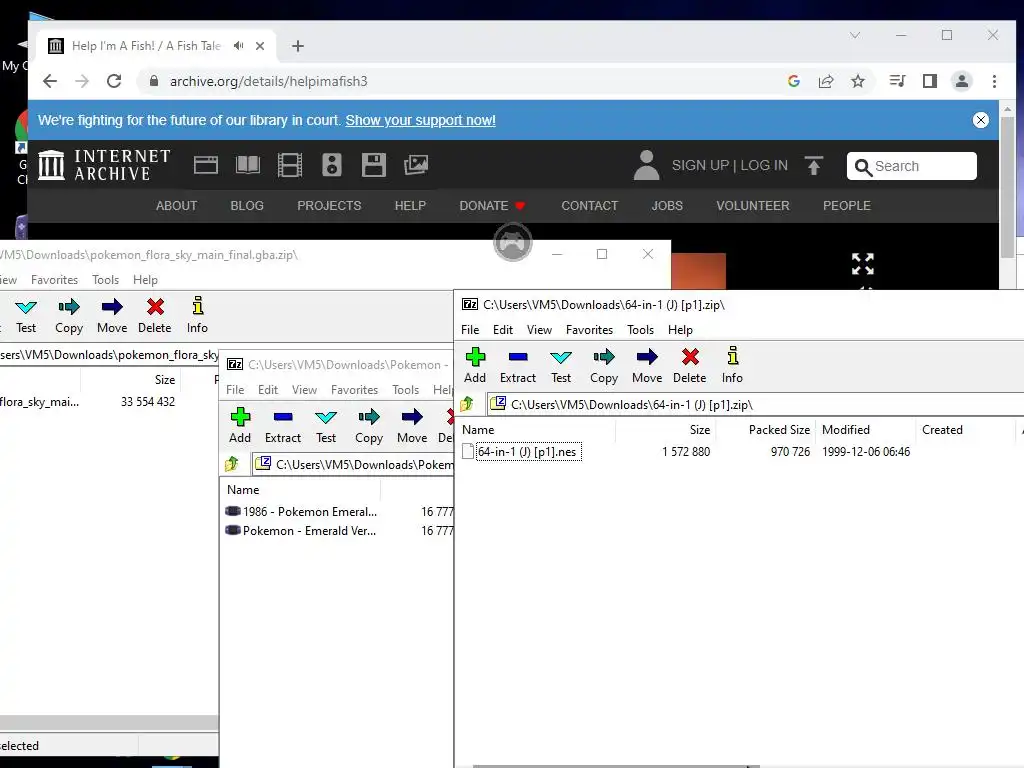Viewport: 1024px width, 768px height.
Task: Open Chrome three-dot menu
Action: 994,81
